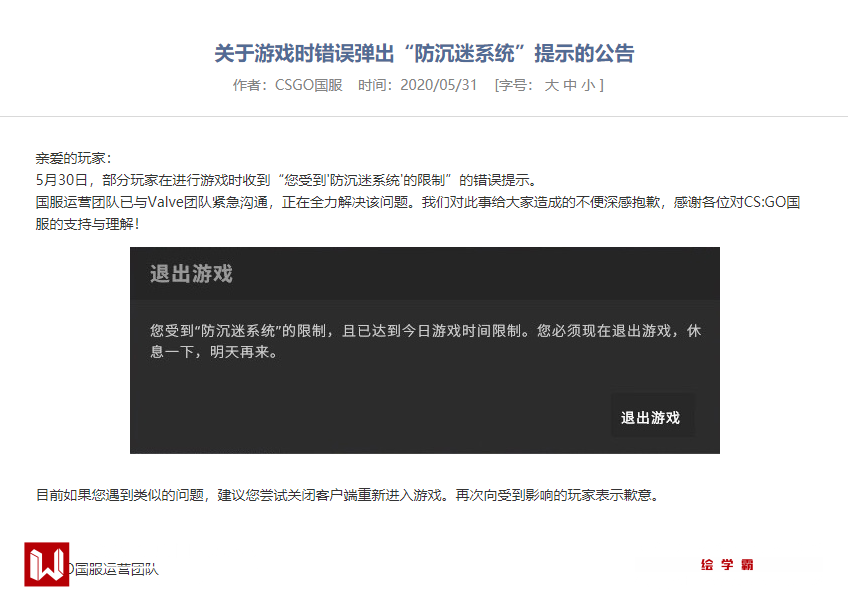Click the 退出游戏 button in dialog
Image resolution: width=848 pixels, height=604 pixels.
(x=651, y=417)
